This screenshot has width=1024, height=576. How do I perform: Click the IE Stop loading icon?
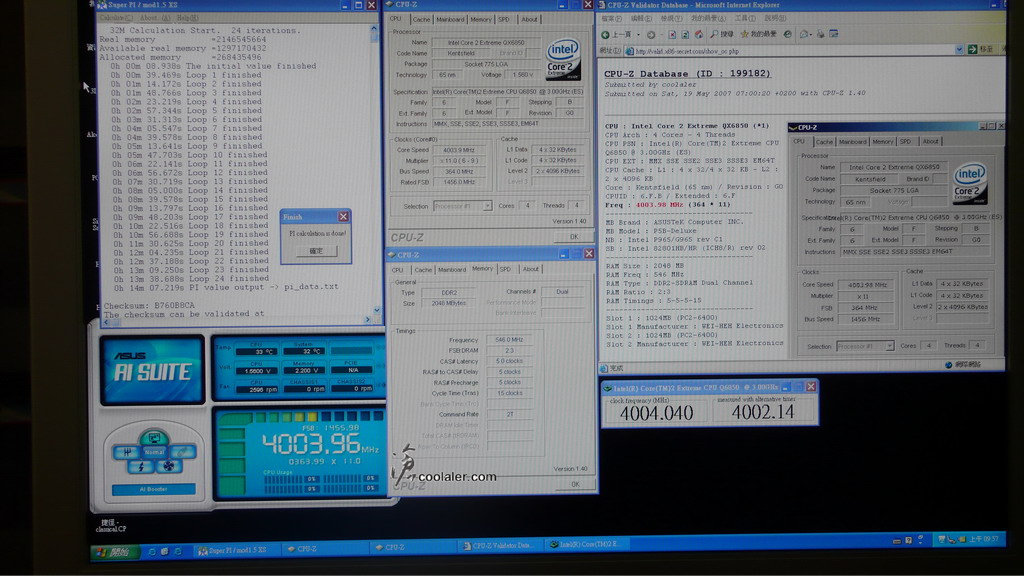[672, 35]
